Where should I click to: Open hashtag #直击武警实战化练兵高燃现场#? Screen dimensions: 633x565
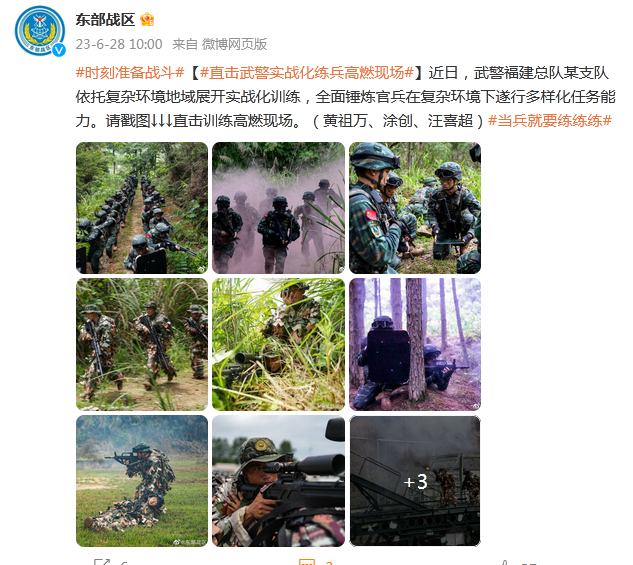click(x=307, y=73)
